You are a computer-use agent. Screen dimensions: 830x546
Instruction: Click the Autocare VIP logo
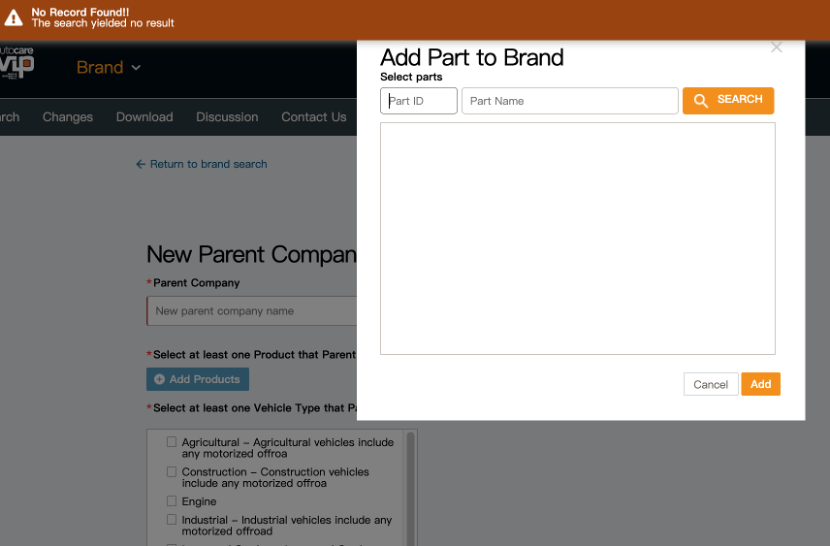coord(17,62)
